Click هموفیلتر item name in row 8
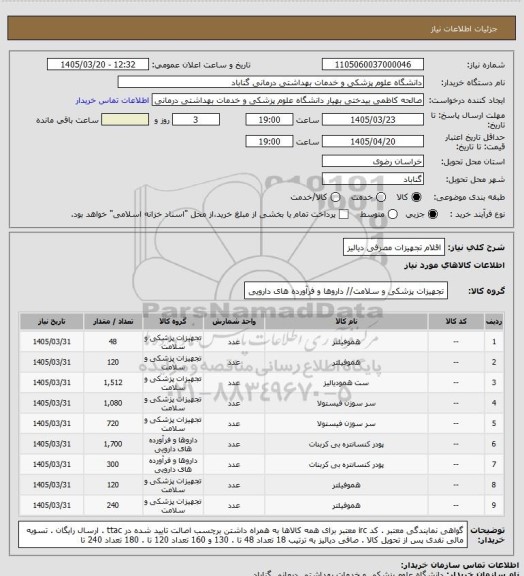The image size is (524, 576). click(x=346, y=485)
